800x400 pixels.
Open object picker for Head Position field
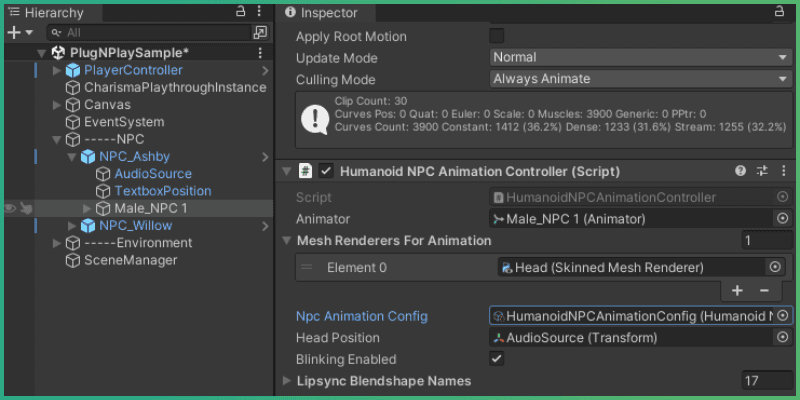point(783,338)
